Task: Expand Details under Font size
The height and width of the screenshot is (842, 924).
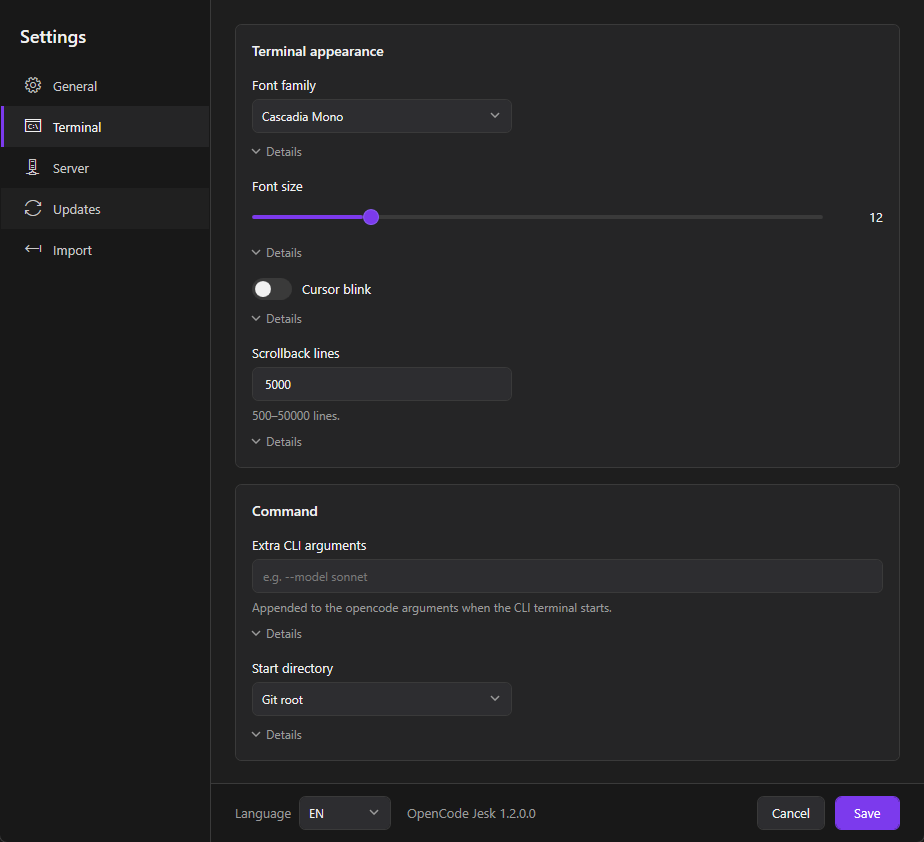Action: pos(277,253)
